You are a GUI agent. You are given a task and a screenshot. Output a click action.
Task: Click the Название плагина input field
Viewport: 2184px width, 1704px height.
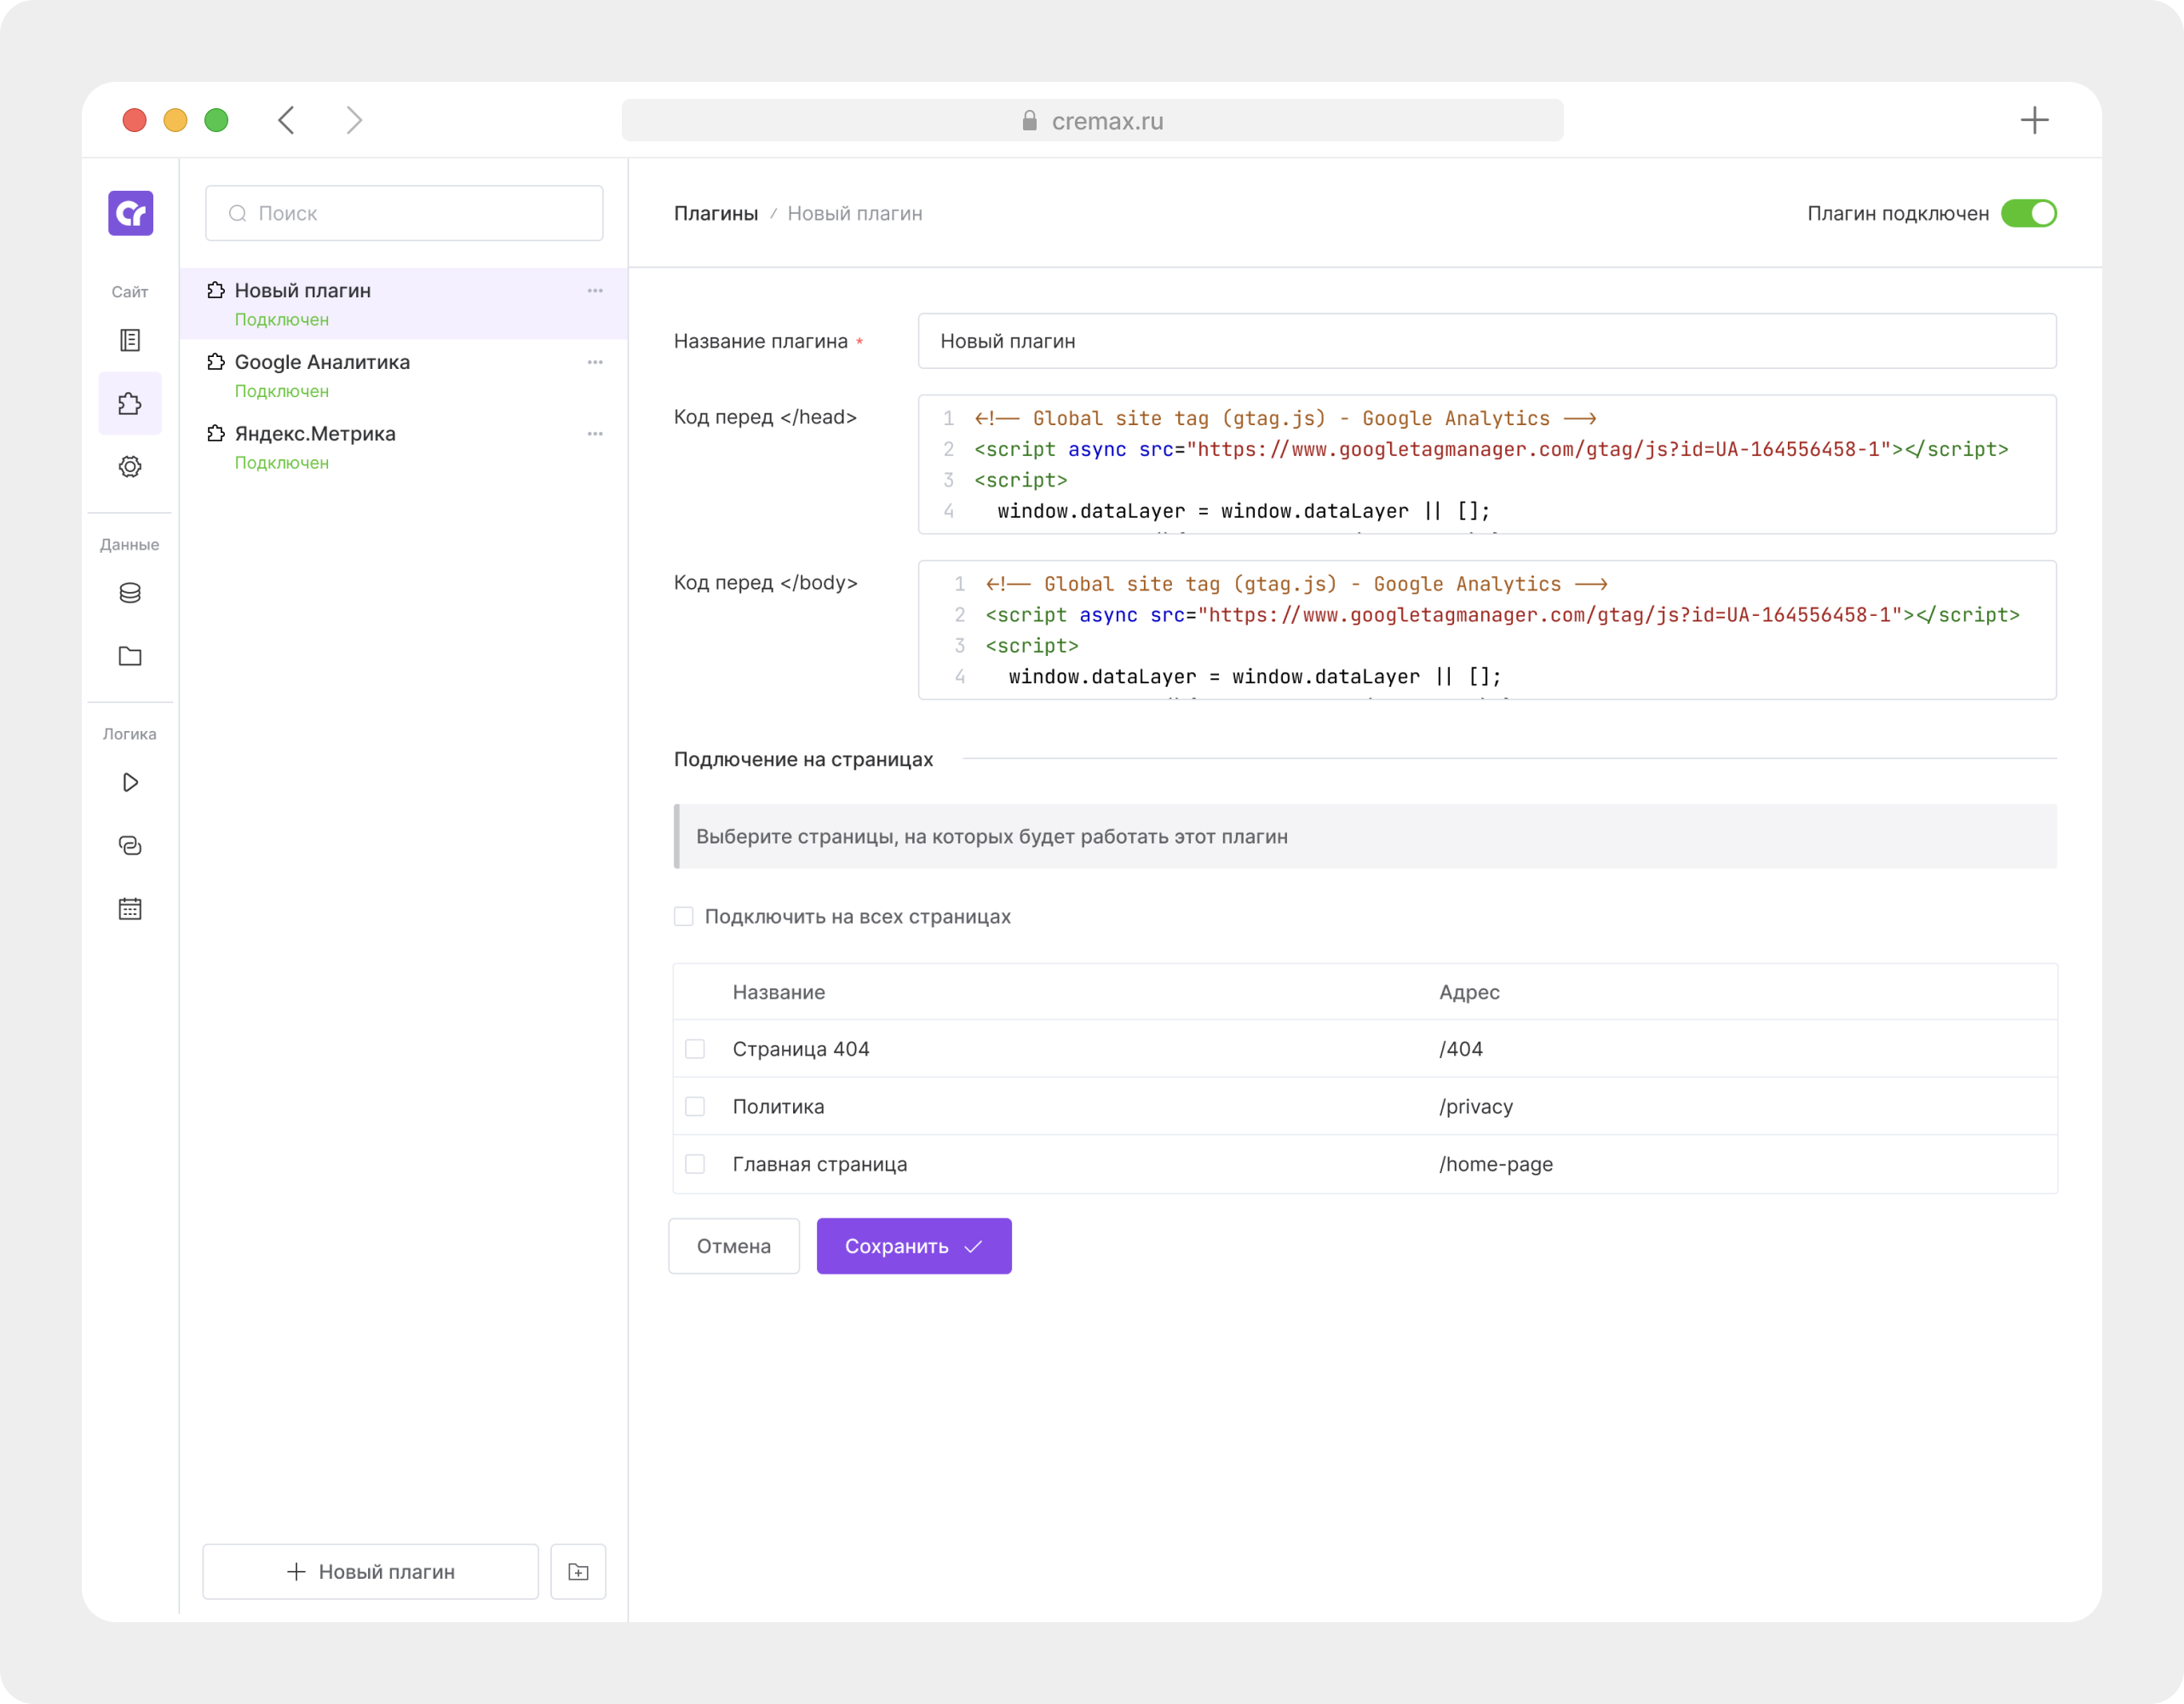[x=1487, y=341]
